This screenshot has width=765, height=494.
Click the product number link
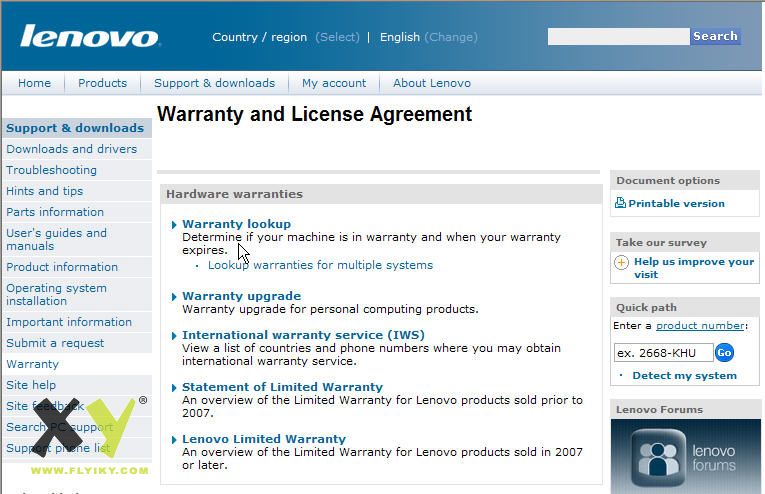(700, 326)
